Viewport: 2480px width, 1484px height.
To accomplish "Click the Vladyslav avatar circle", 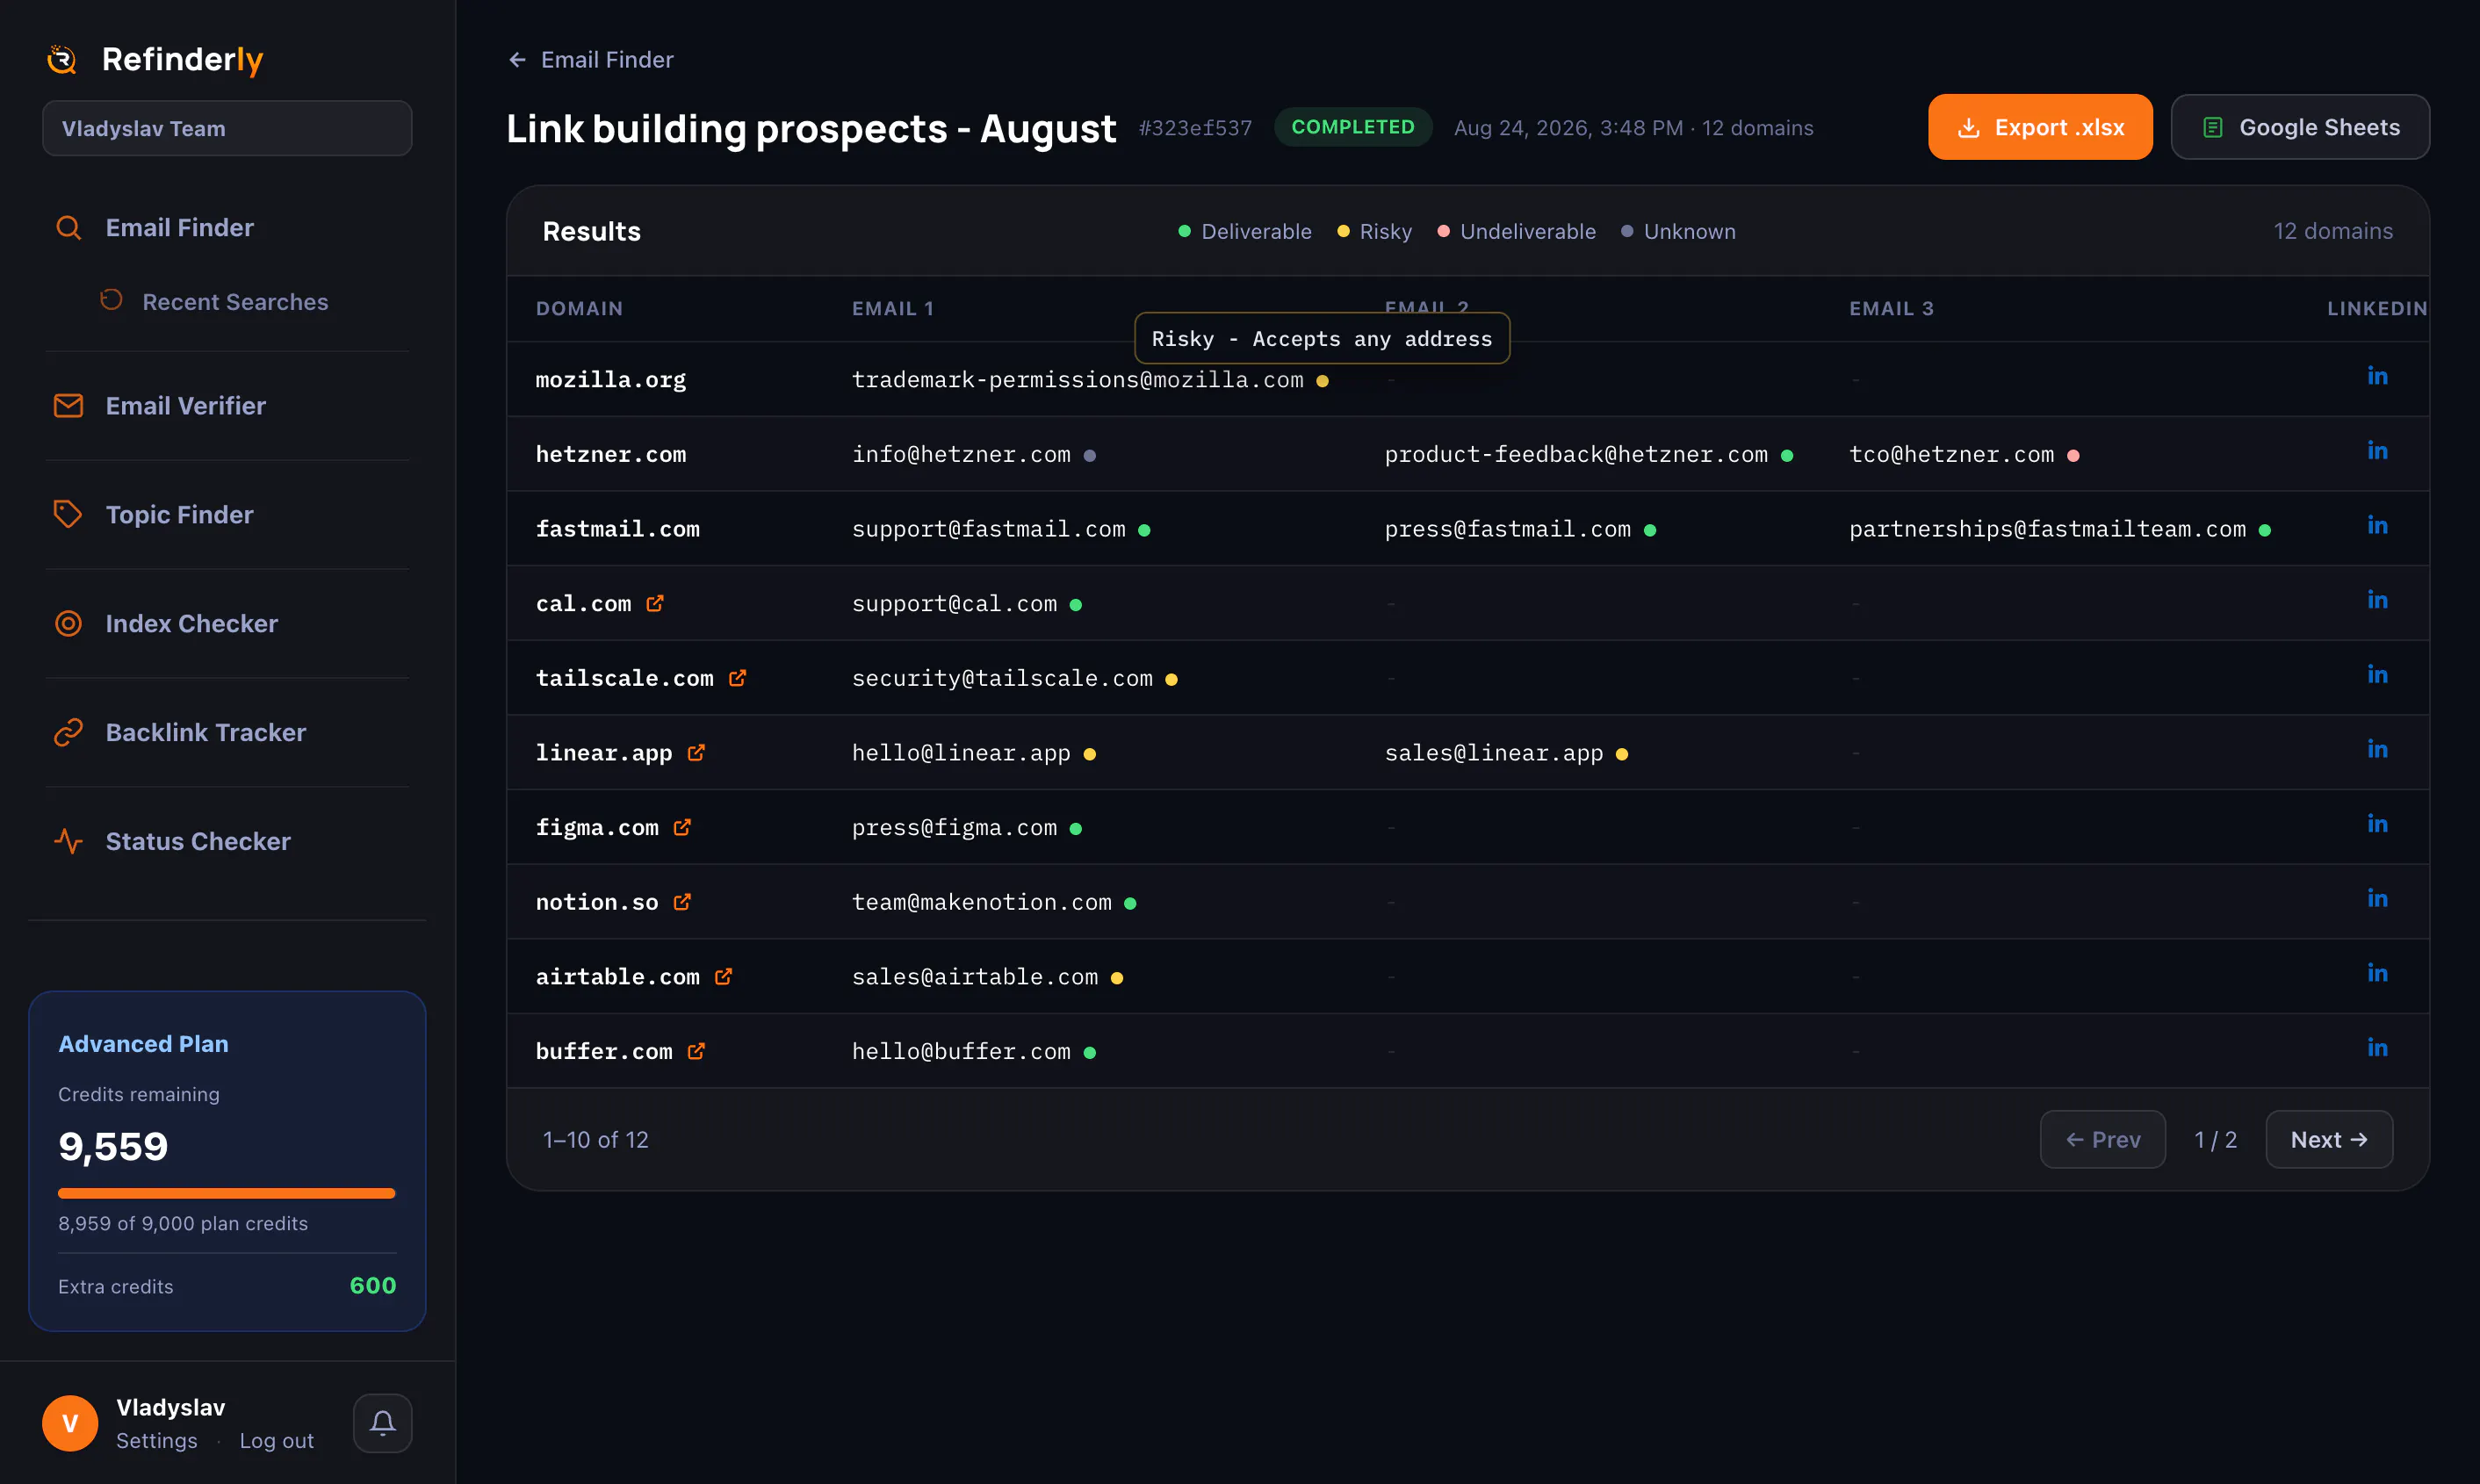I will tap(70, 1423).
